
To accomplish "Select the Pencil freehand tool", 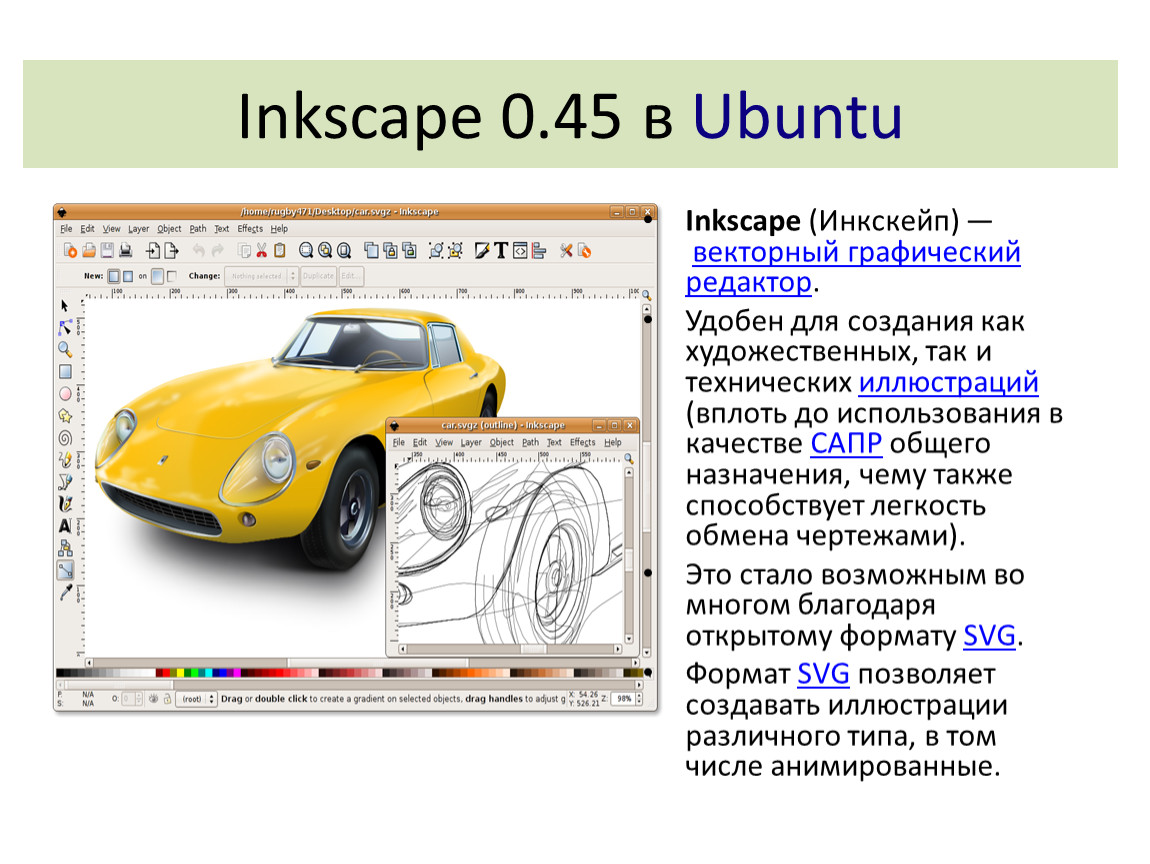I will coord(65,460).
